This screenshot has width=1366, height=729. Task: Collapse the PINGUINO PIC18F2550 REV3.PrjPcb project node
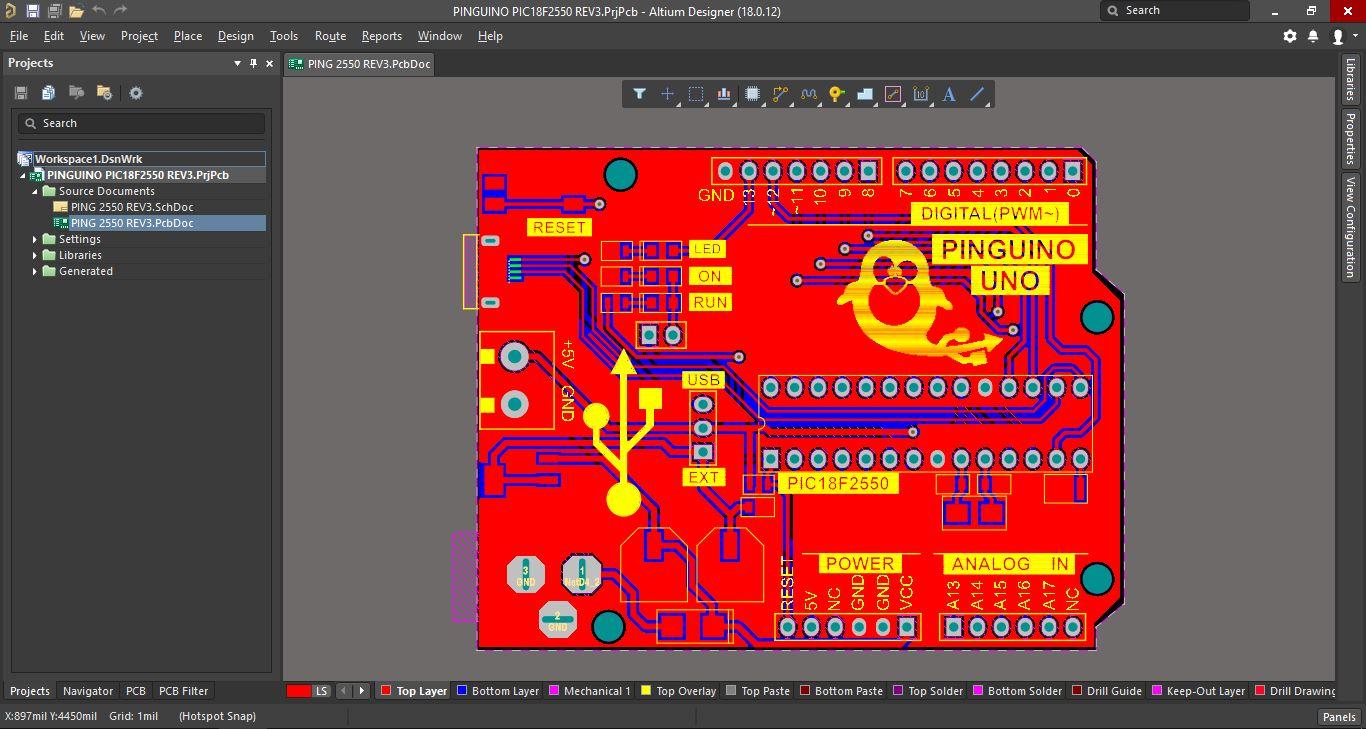click(x=23, y=175)
